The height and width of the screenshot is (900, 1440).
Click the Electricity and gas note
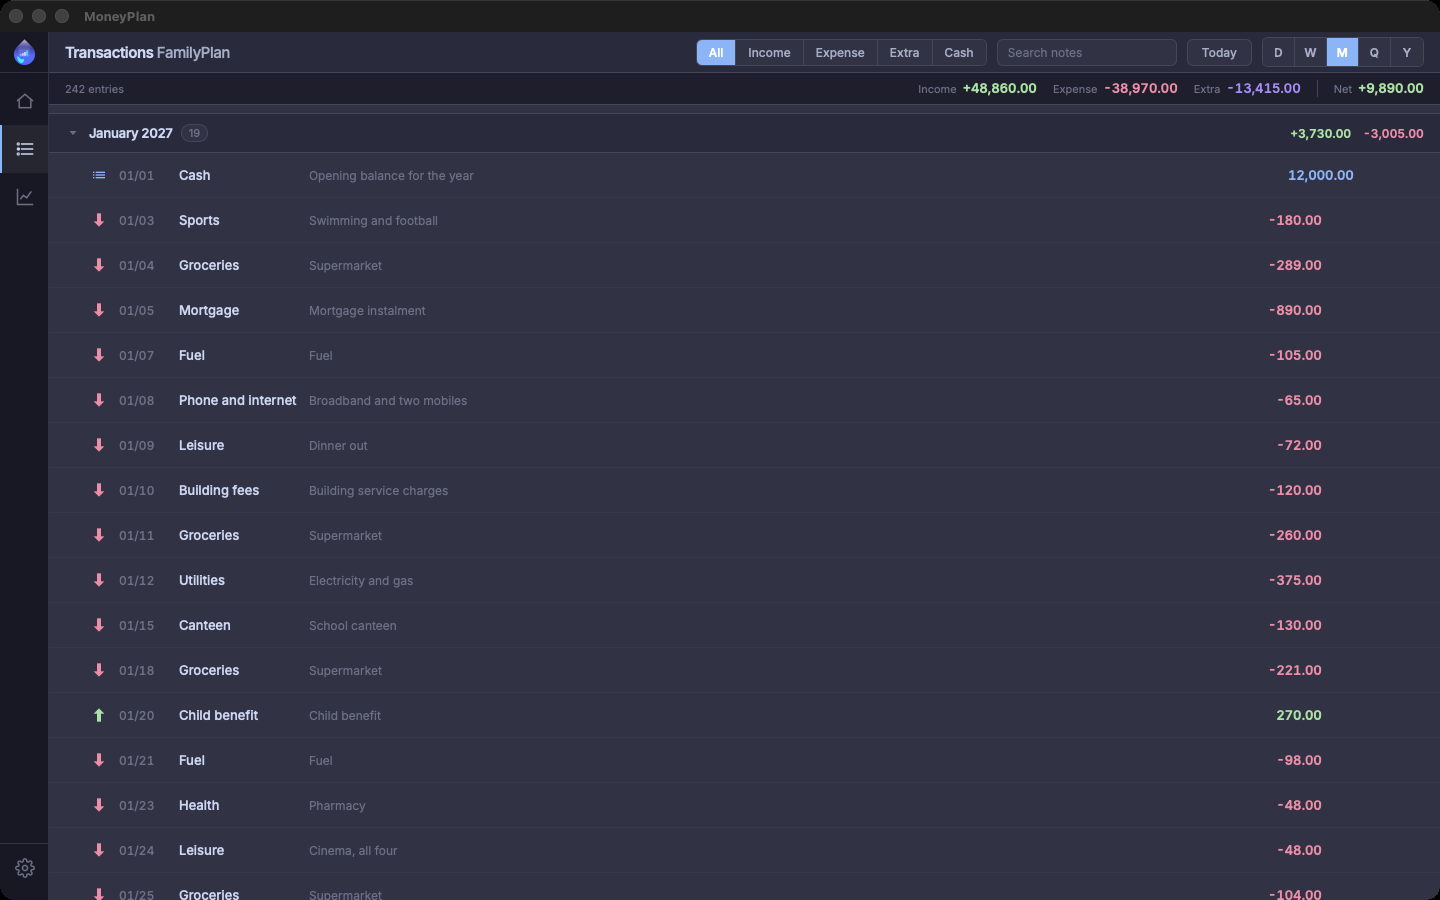click(x=361, y=581)
